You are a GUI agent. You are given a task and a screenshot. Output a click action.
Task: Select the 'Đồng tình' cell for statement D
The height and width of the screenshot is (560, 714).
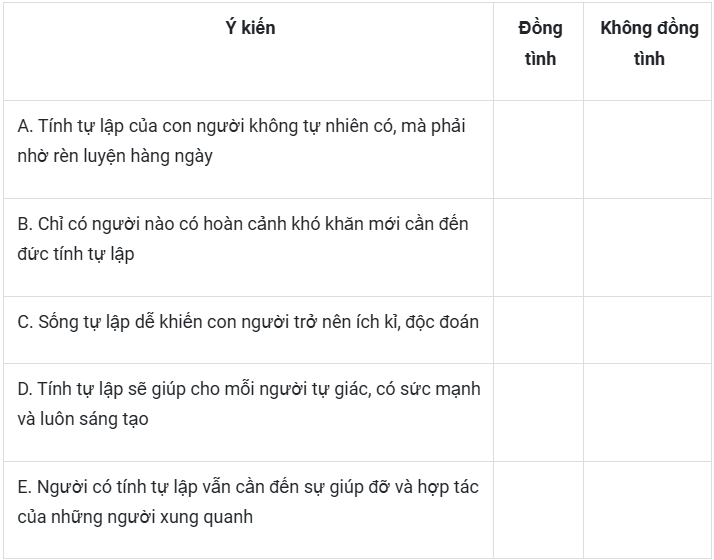click(x=538, y=412)
